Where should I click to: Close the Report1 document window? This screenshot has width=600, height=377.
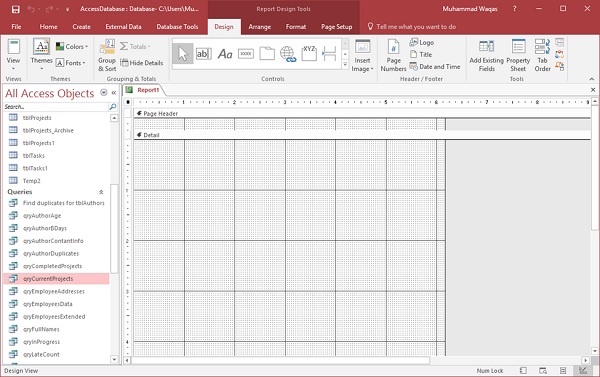tap(593, 90)
